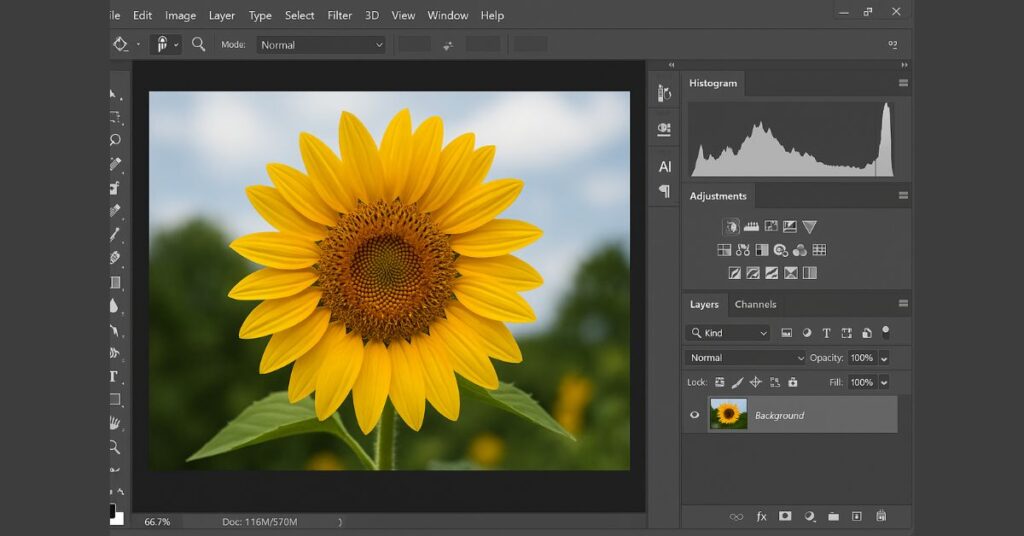Viewport: 1024px width, 536px height.
Task: Toggle filter for smart objects
Action: (x=867, y=333)
